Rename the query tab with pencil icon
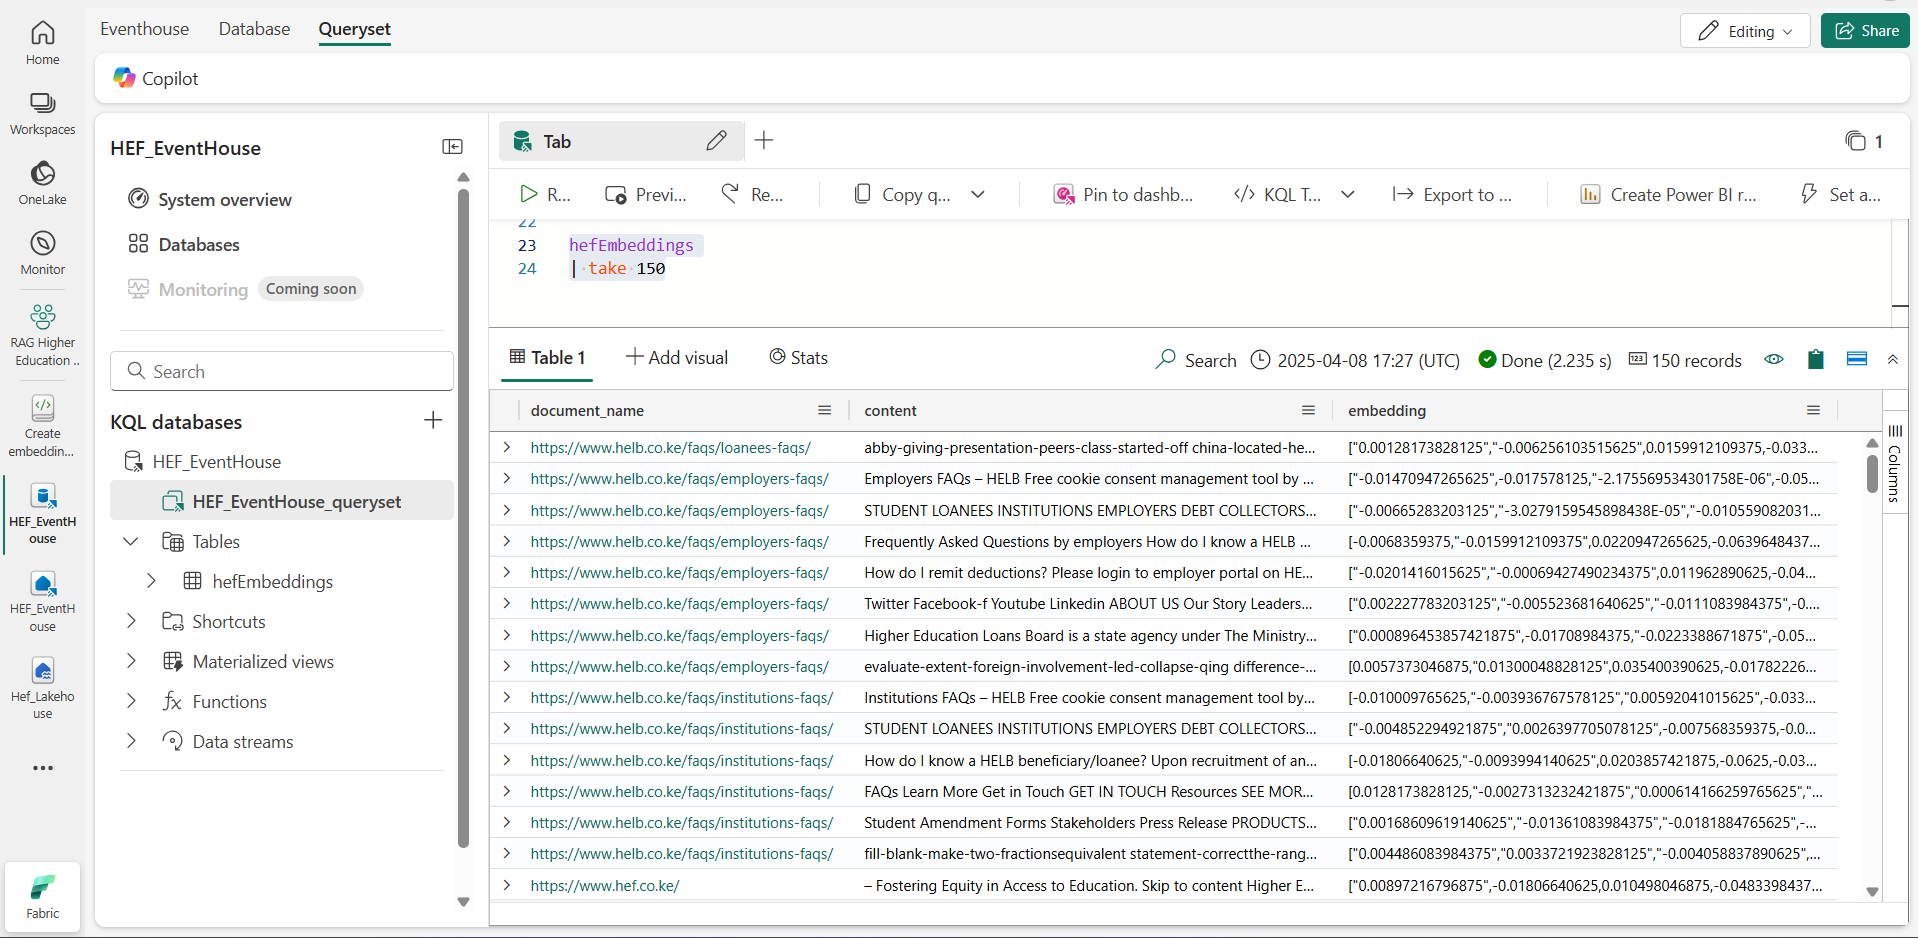 (716, 141)
